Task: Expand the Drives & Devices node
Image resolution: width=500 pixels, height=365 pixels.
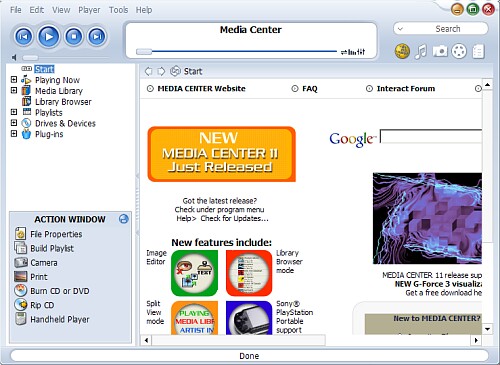Action: (14, 123)
